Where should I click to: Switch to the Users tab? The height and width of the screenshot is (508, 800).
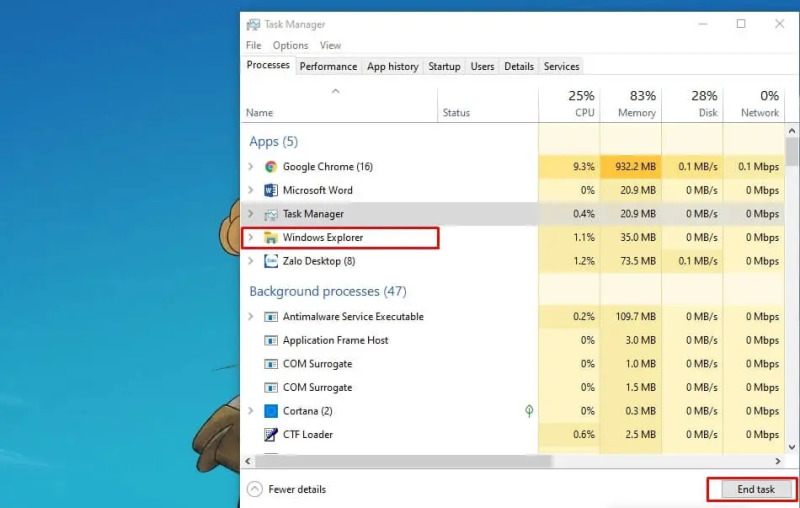[482, 66]
